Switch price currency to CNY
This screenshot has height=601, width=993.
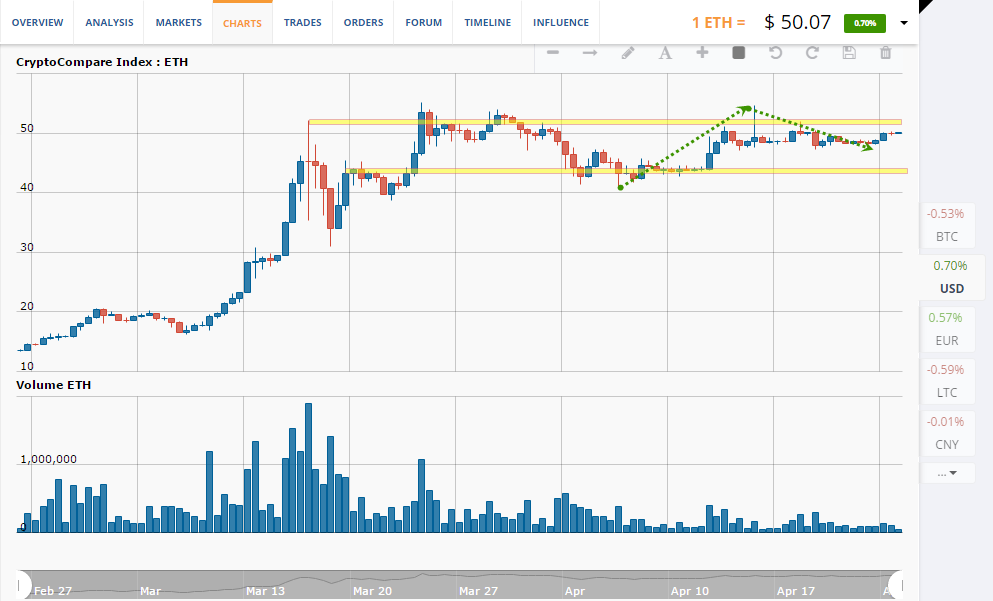coord(946,433)
